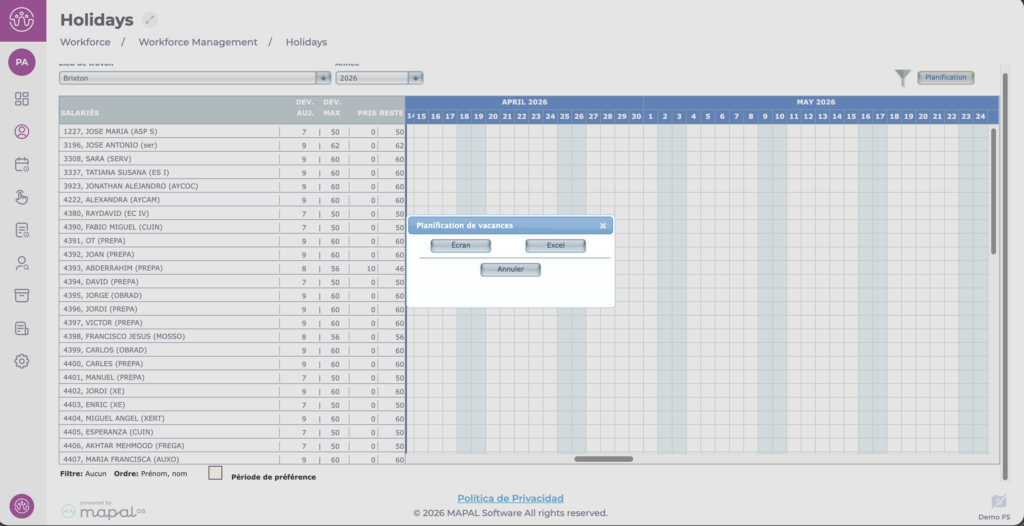Expand the Brixton workplace dropdown
The width and height of the screenshot is (1024, 526).
323,77
